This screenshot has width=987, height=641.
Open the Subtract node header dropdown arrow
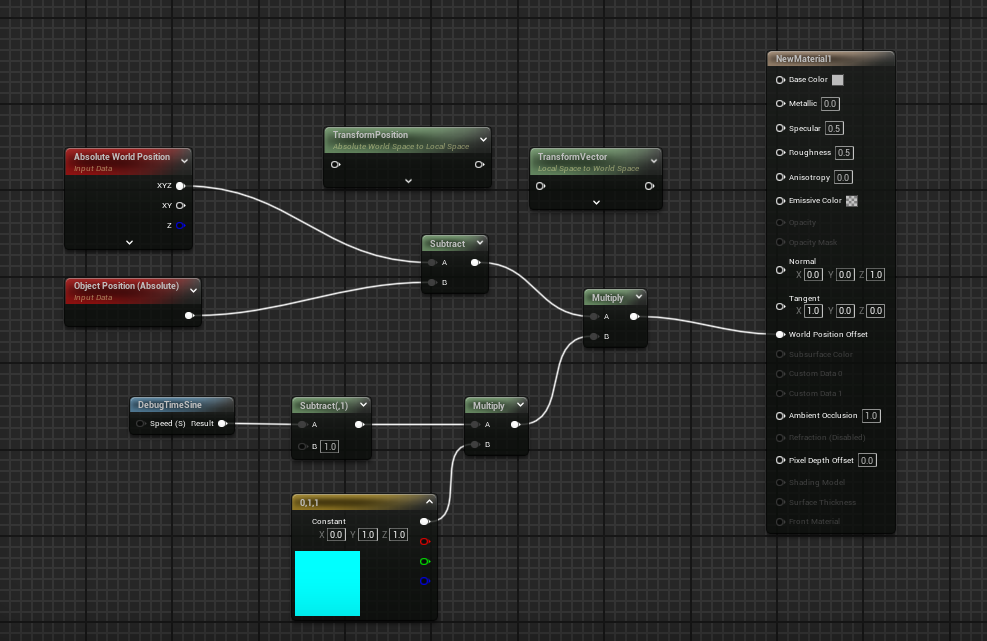480,243
